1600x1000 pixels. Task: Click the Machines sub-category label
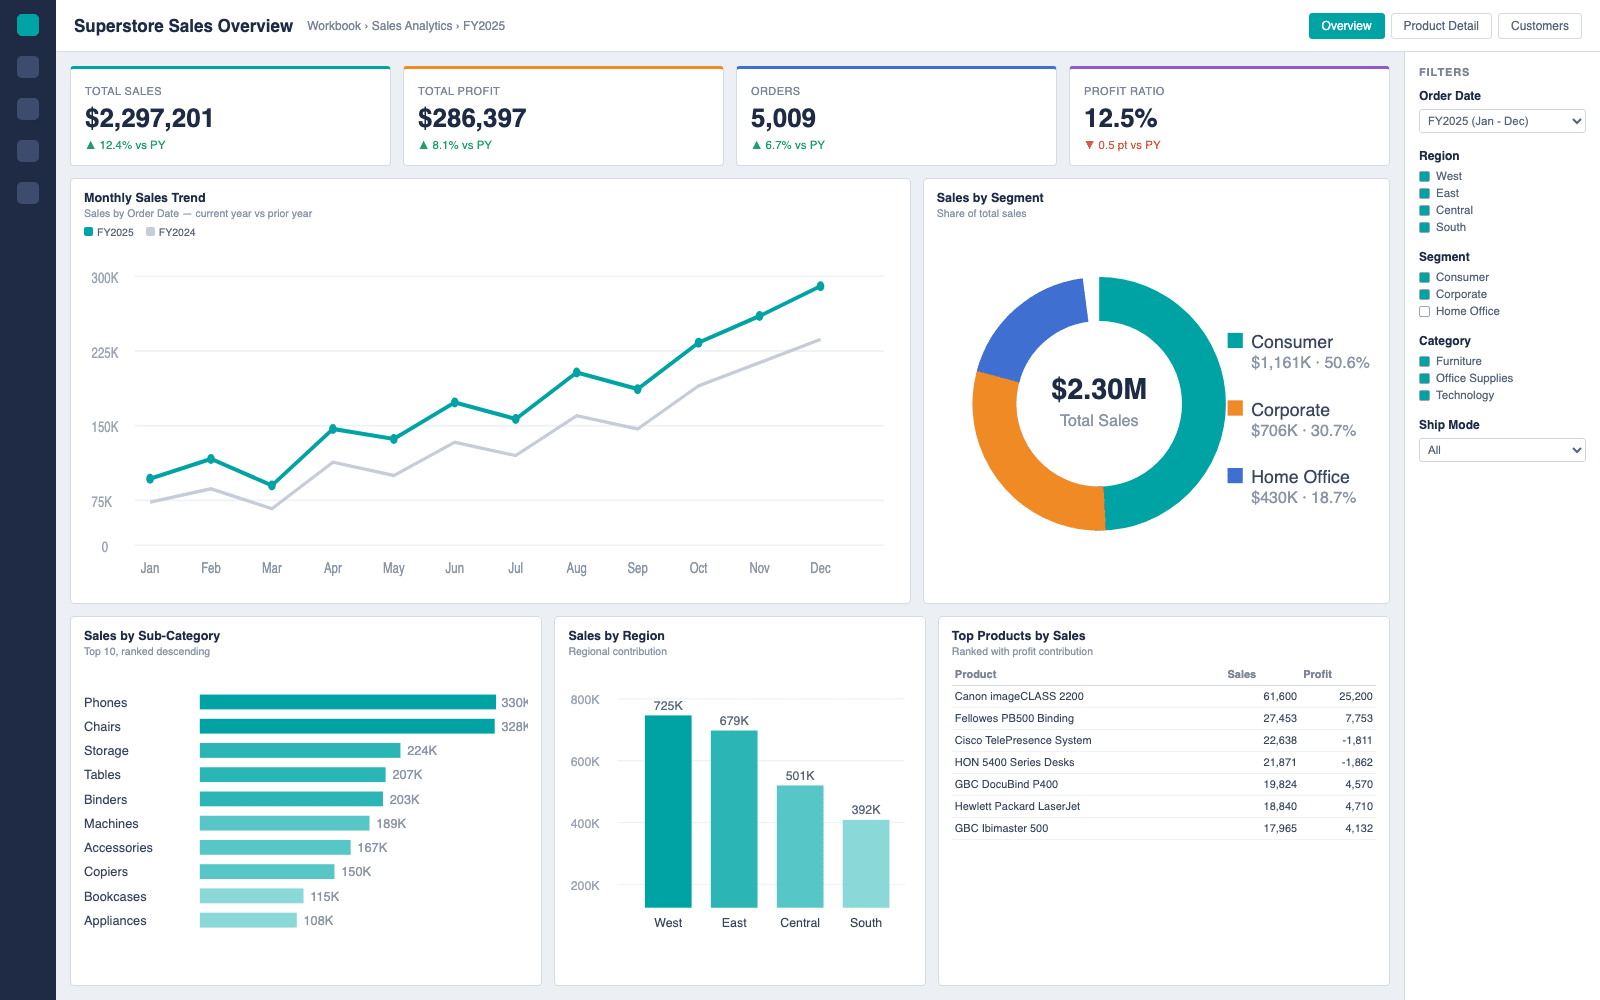[x=111, y=824]
